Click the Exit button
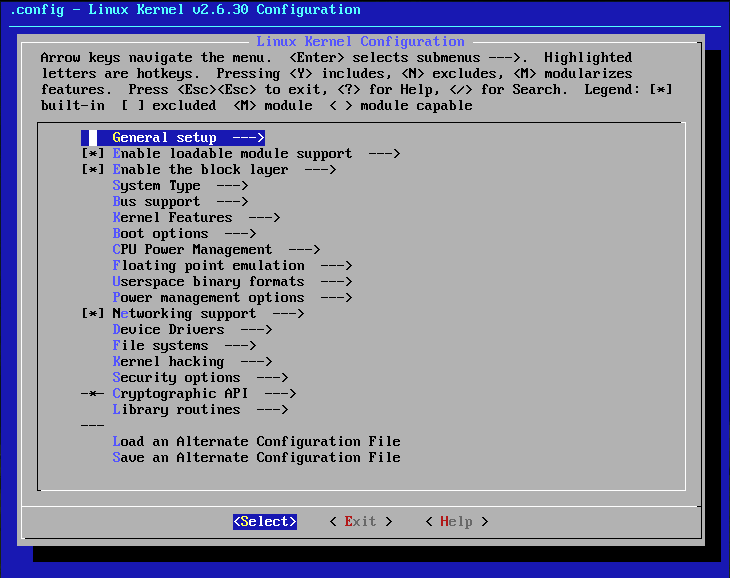The width and height of the screenshot is (730, 578). 361,522
